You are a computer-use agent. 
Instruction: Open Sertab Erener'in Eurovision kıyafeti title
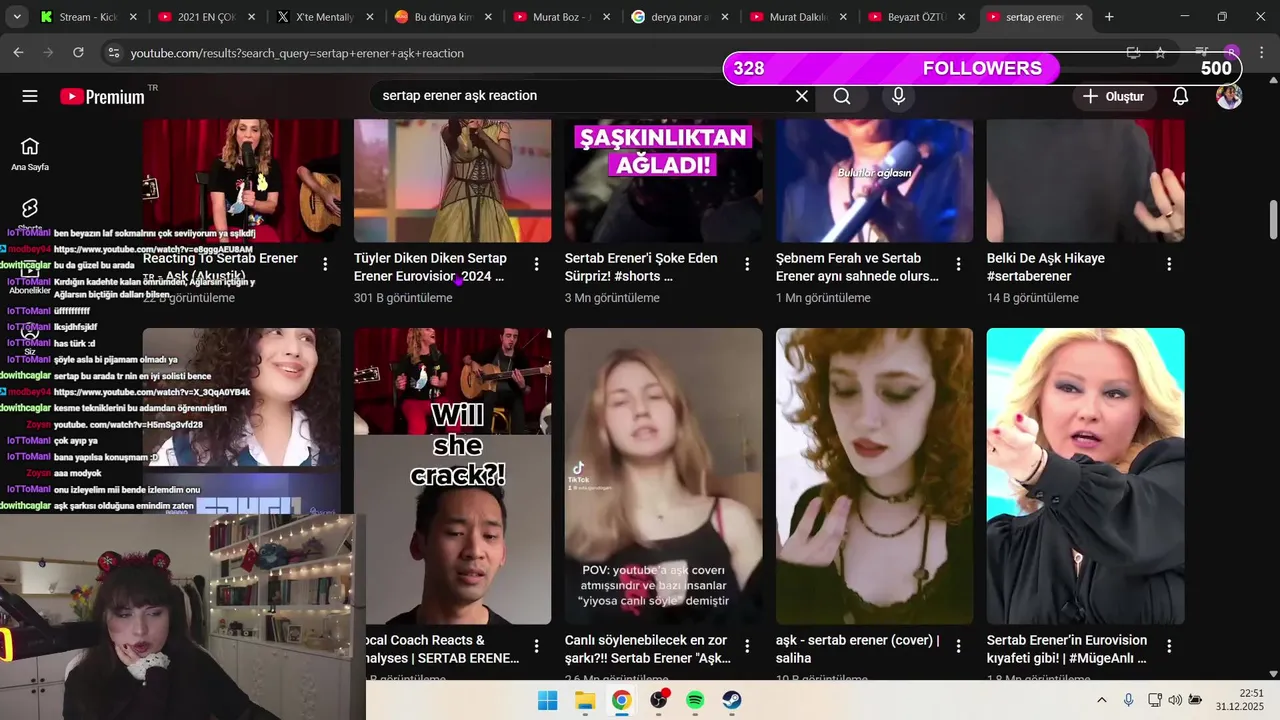(1067, 649)
